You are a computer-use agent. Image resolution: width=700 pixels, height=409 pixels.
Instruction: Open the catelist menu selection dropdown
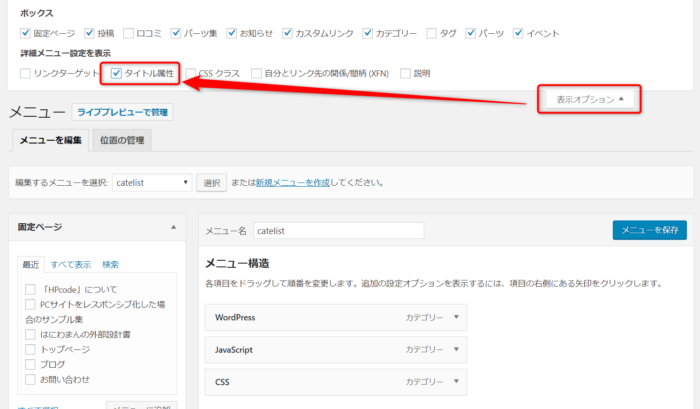[x=151, y=183]
